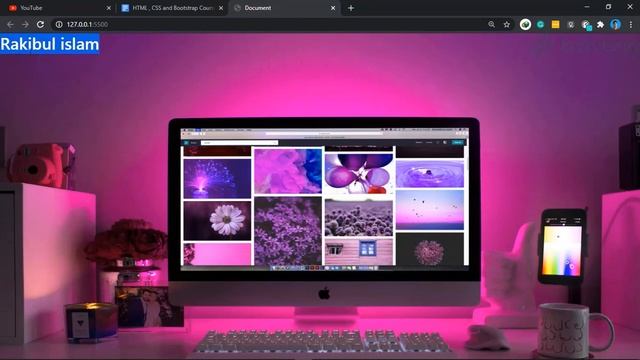This screenshot has width=640, height=360.
Task: Reload the current page
Action: tap(40, 24)
